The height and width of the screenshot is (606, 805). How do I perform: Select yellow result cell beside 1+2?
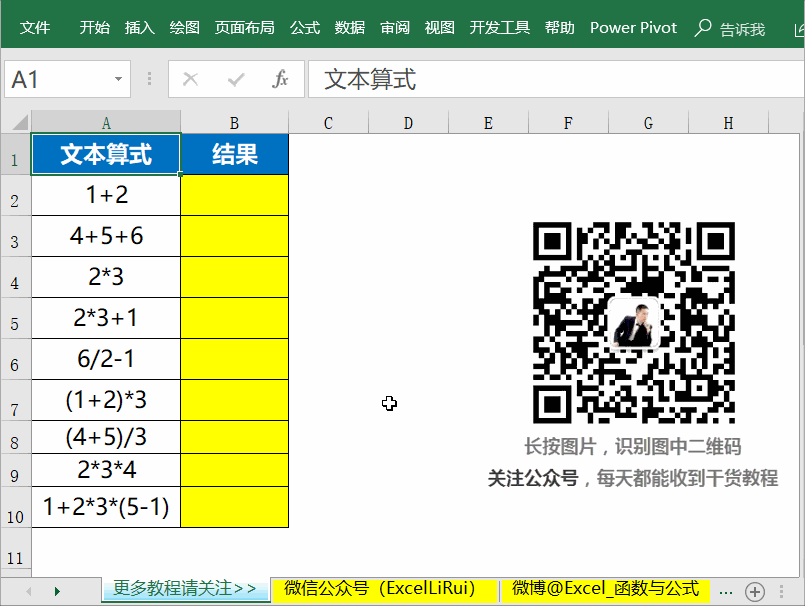click(x=235, y=195)
